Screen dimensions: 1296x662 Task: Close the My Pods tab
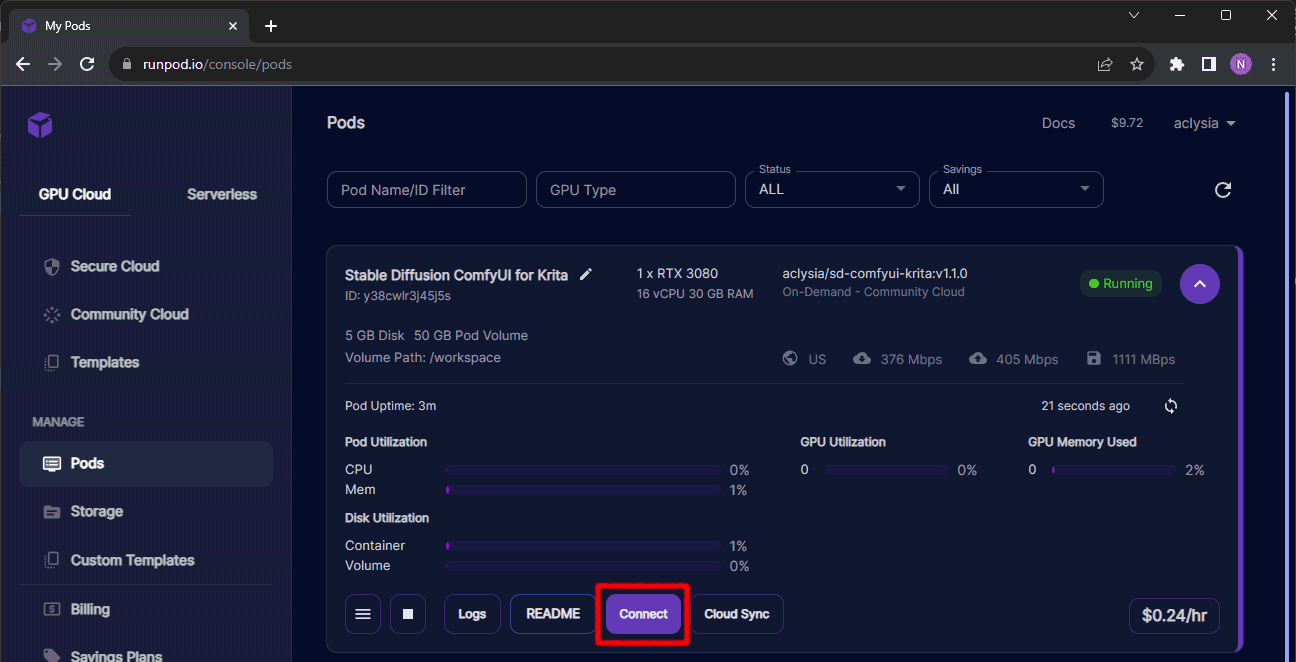[233, 26]
